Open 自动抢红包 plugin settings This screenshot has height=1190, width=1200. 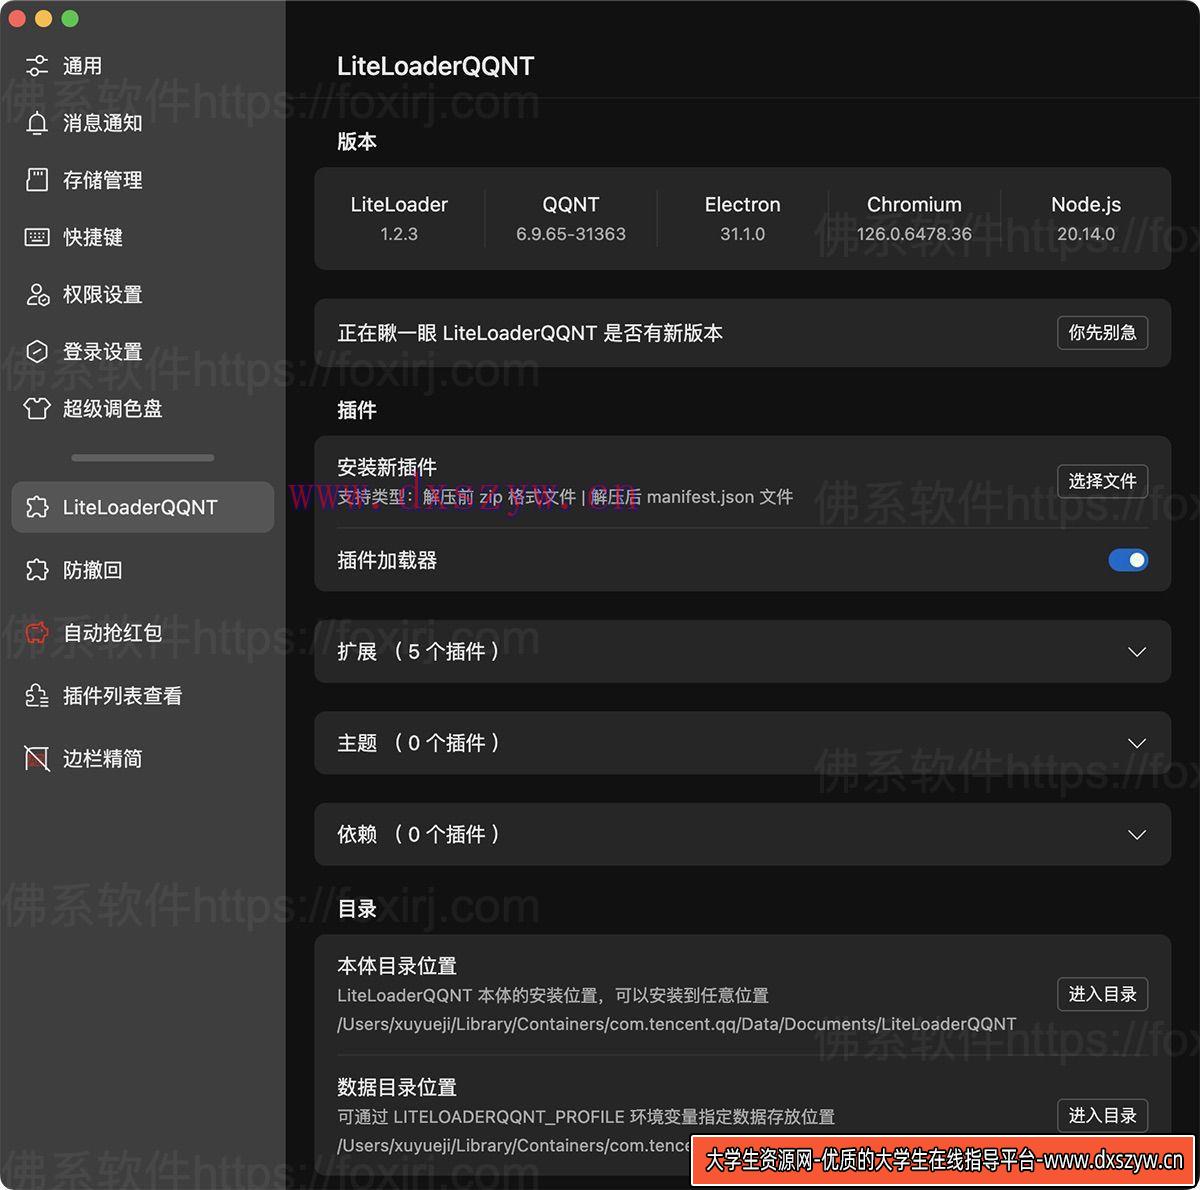142,633
